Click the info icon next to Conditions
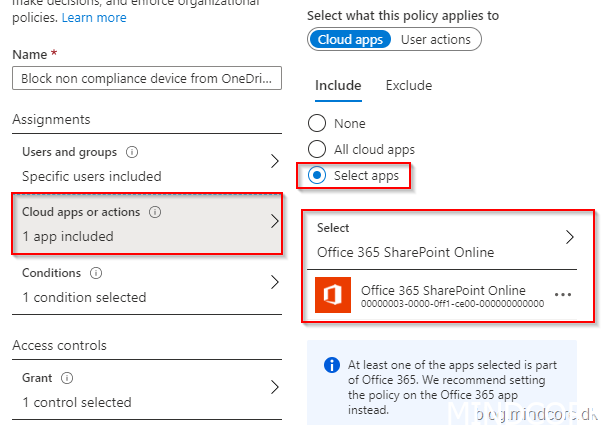Viewport: 605px width, 425px height. (x=96, y=273)
